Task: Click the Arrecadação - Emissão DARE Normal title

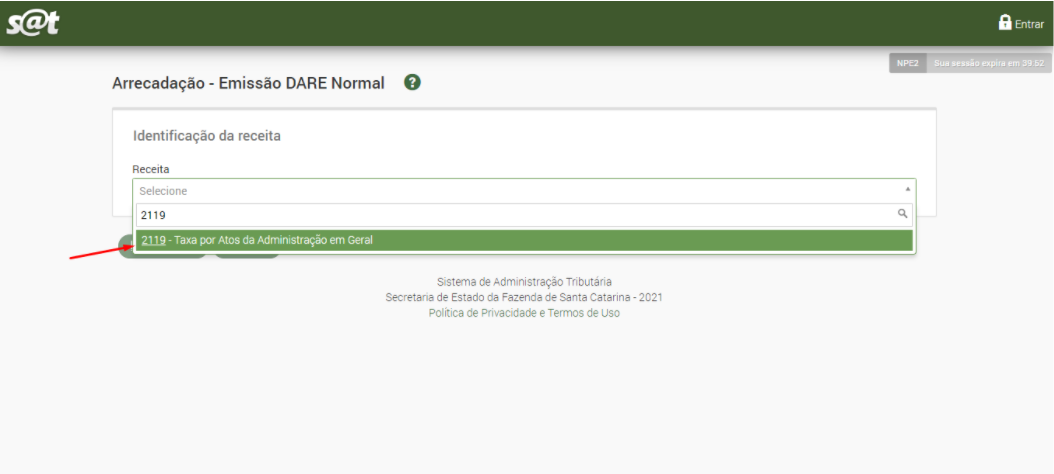Action: coord(248,83)
